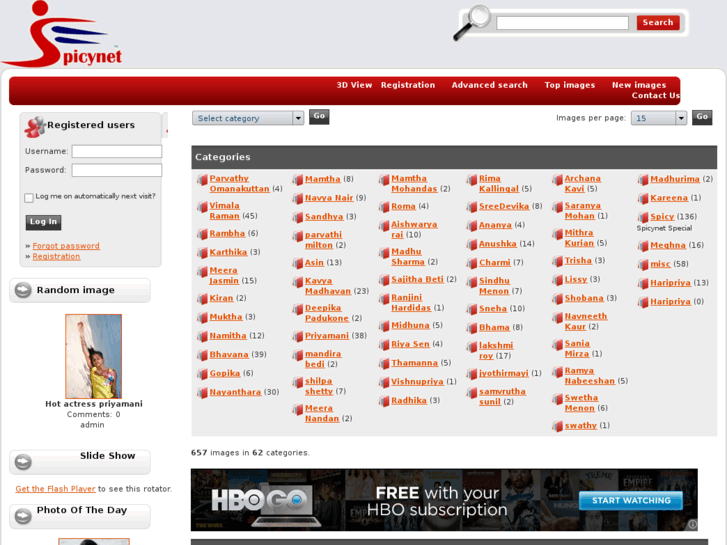Open the Haripriya (13) category link
The width and height of the screenshot is (727, 545).
coord(670,283)
